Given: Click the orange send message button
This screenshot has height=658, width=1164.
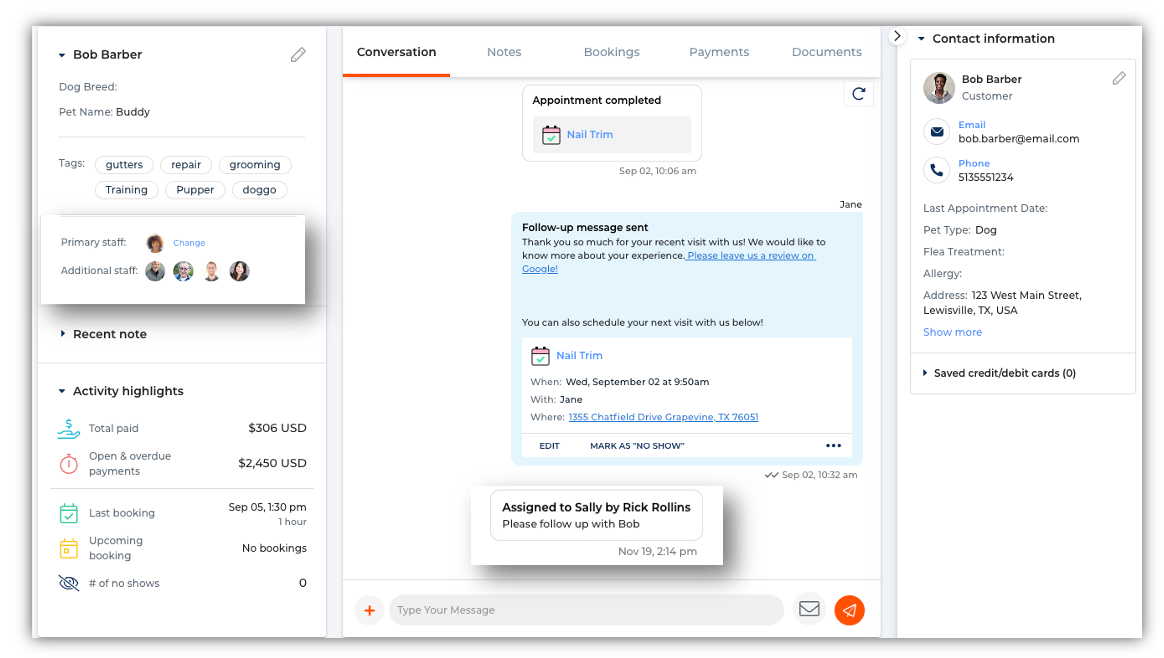Looking at the screenshot, I should 849,610.
